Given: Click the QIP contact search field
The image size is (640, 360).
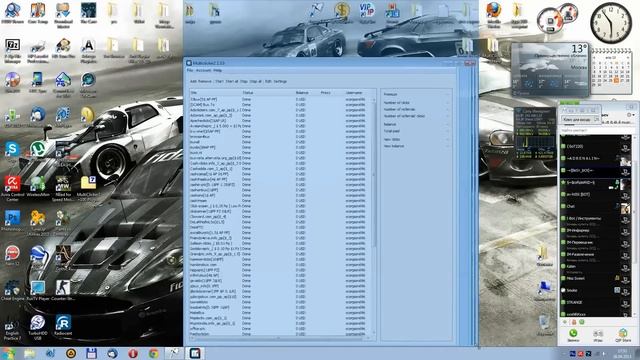Looking at the screenshot, I should tap(596, 130).
